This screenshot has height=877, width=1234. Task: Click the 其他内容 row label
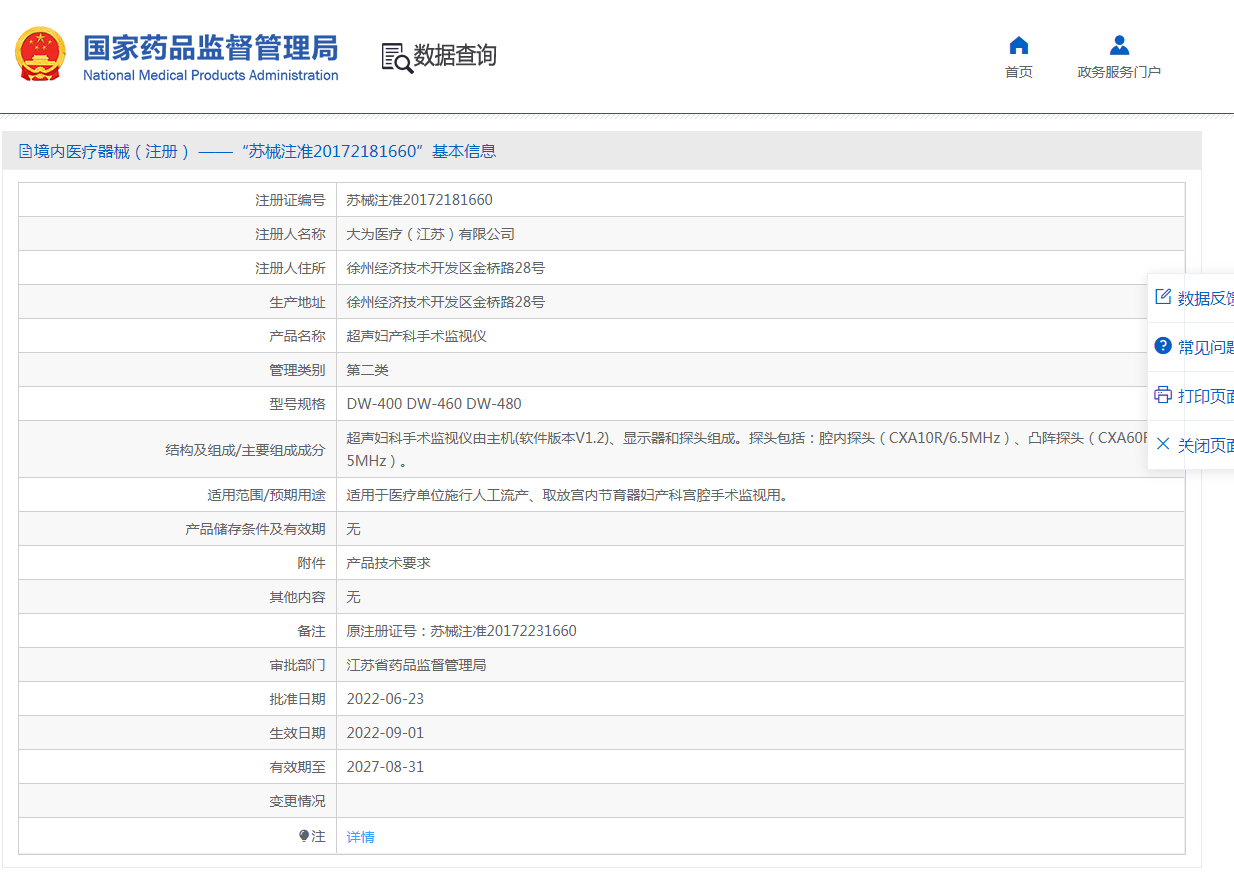coord(298,597)
